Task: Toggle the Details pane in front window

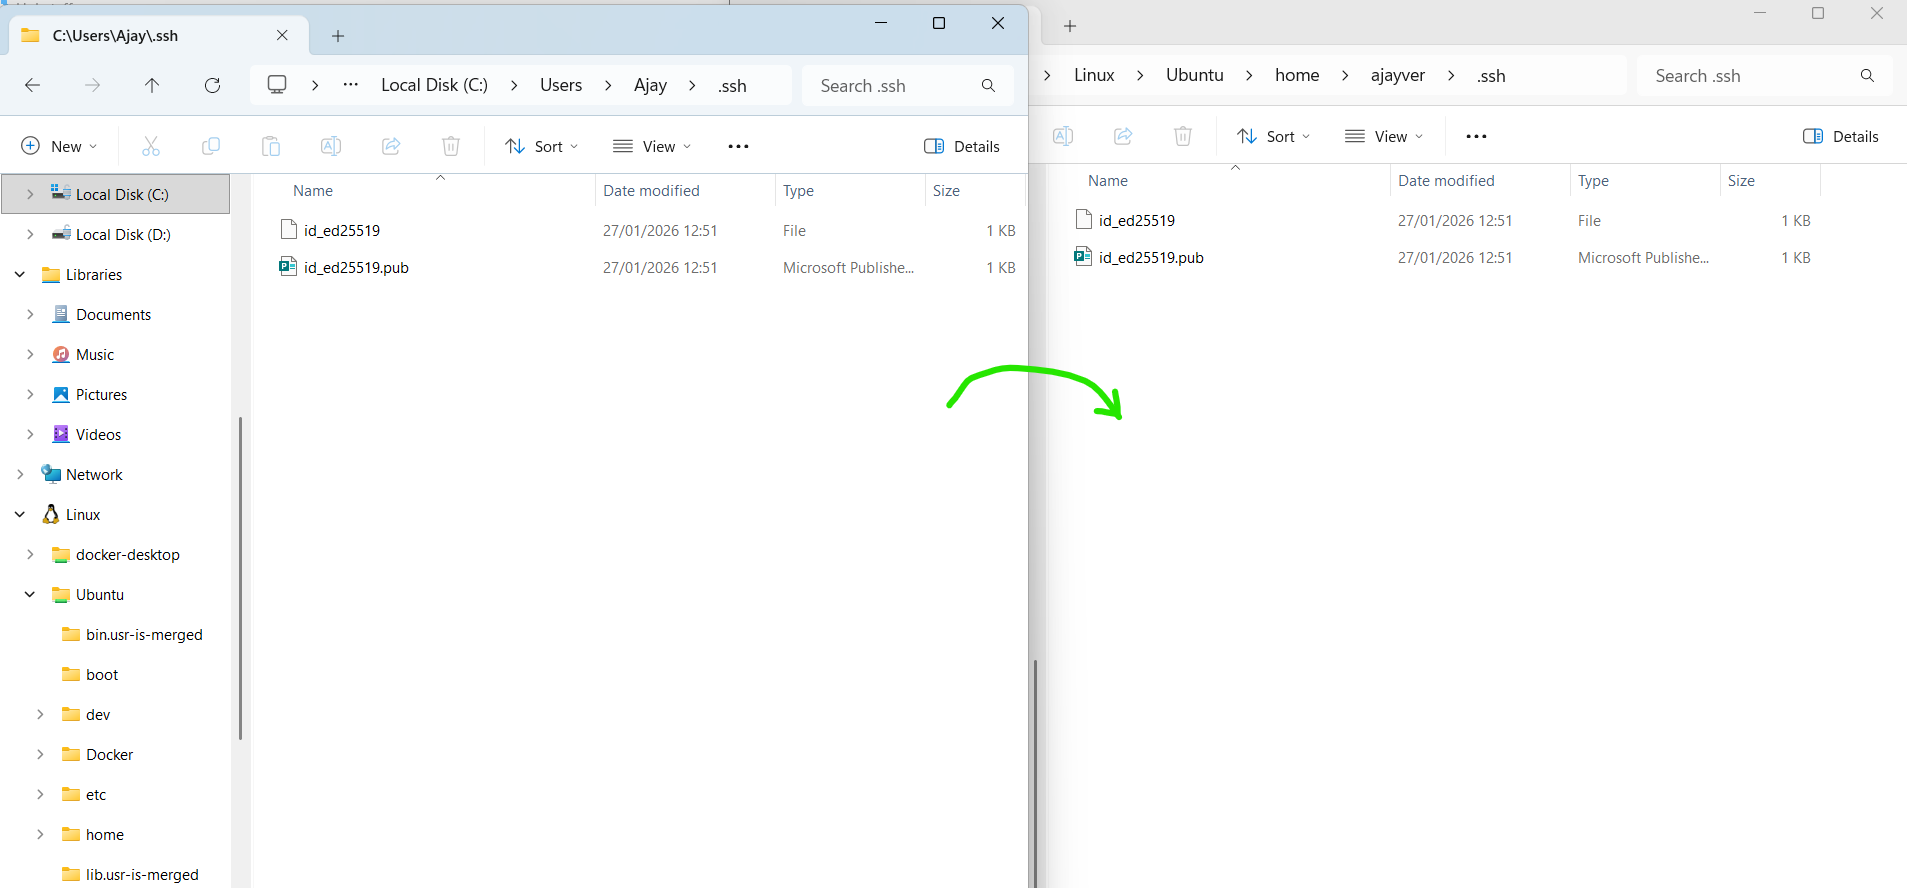Action: [x=962, y=146]
